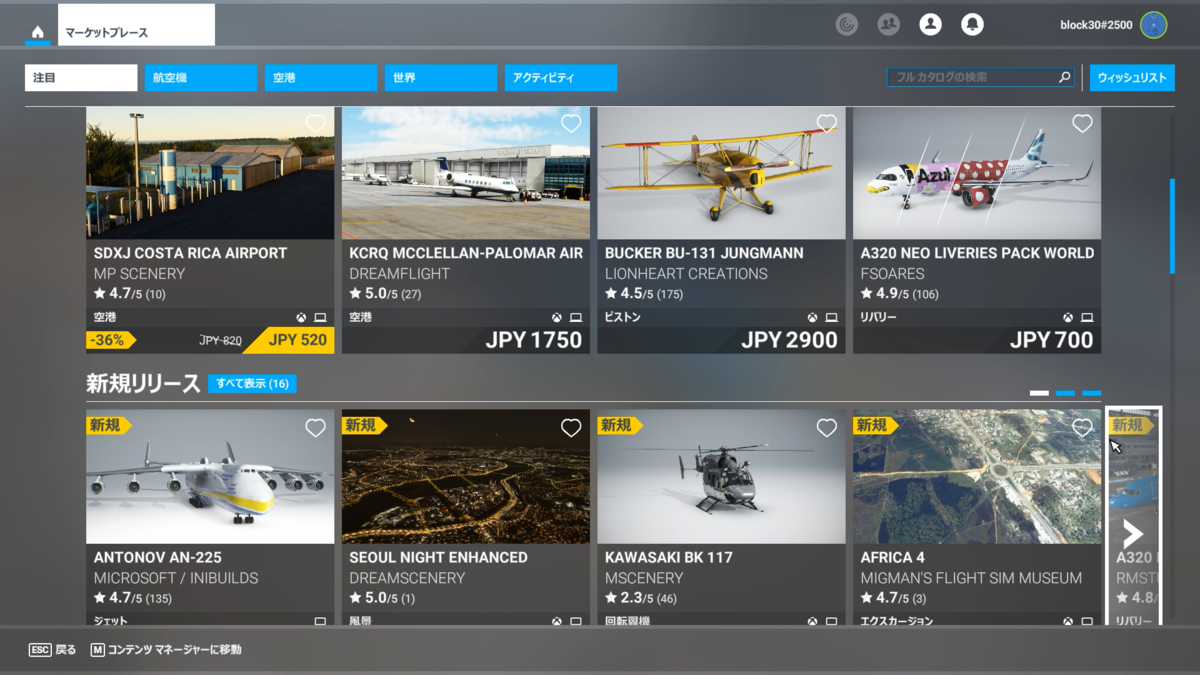Add KCRQ McClellan-Palomar to wishlist
The width and height of the screenshot is (1200, 675).
[571, 124]
